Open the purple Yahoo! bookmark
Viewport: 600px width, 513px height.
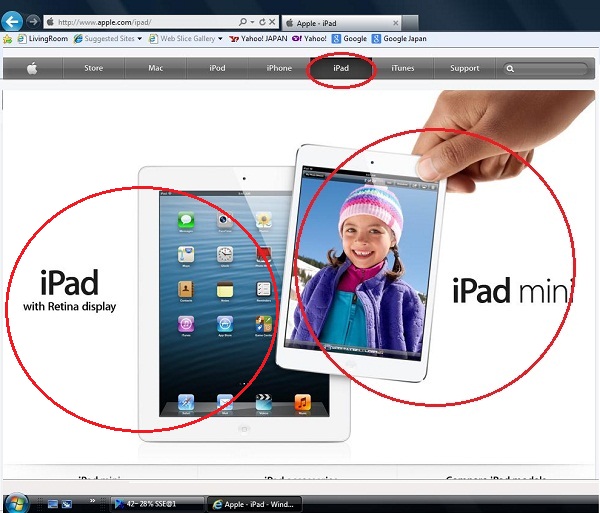[309, 39]
